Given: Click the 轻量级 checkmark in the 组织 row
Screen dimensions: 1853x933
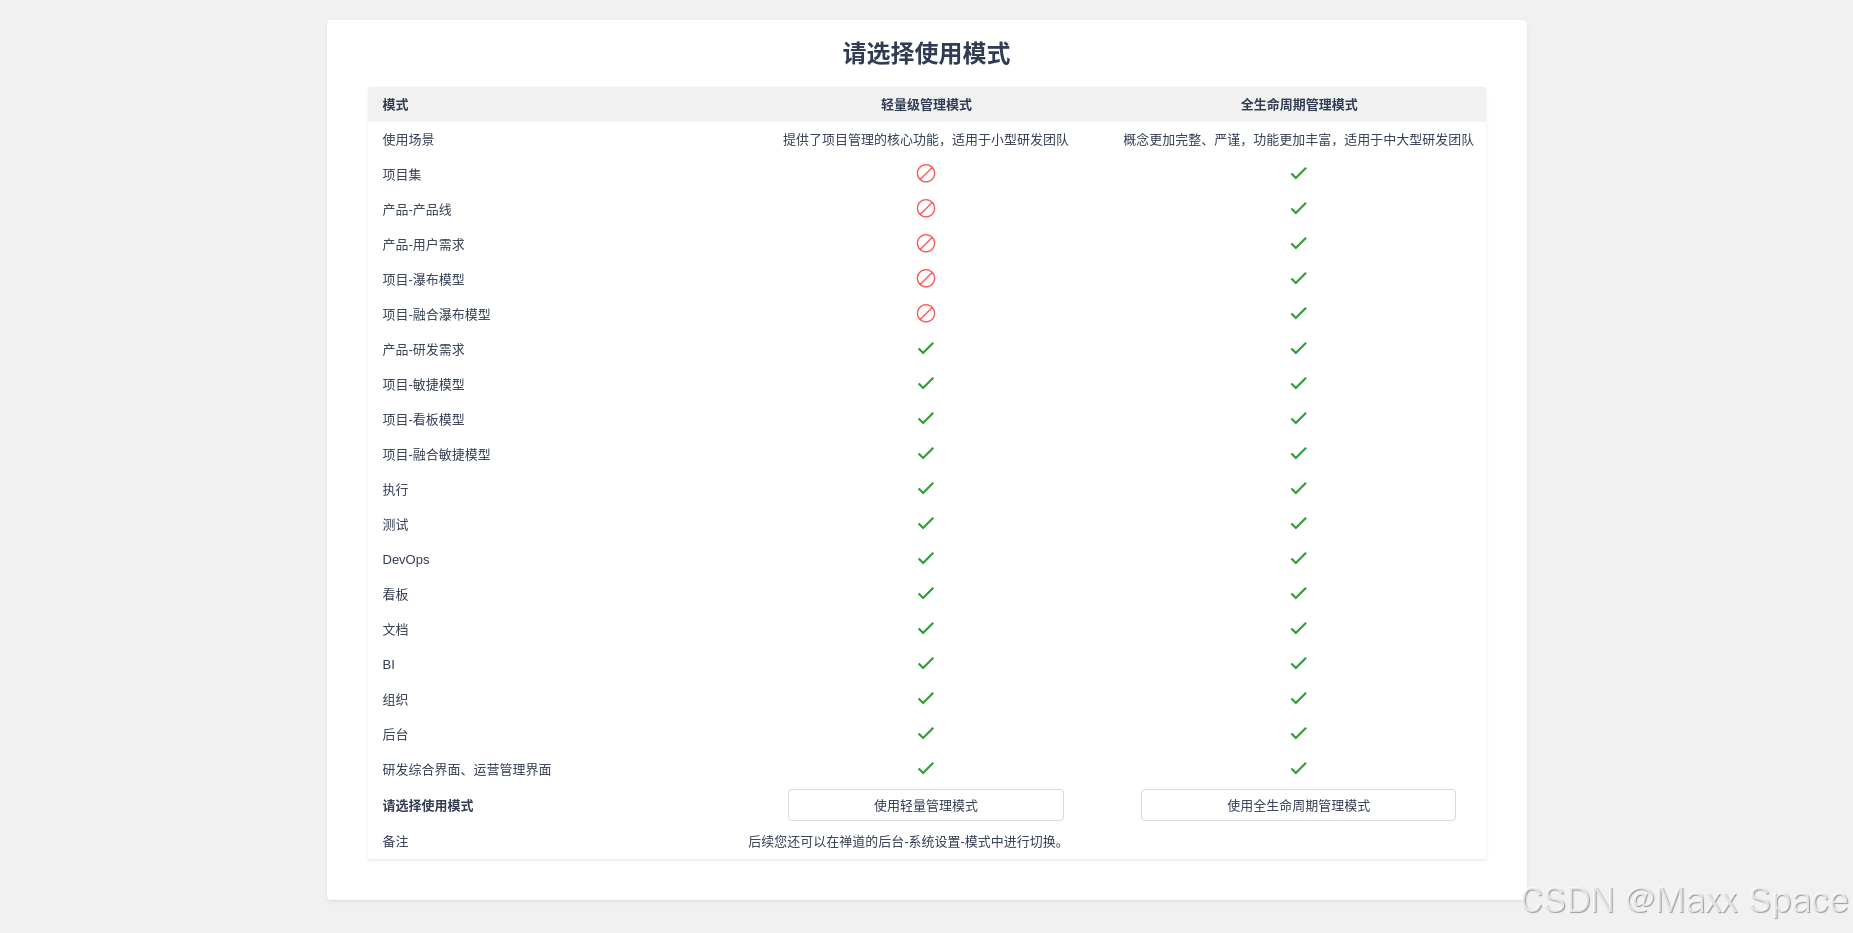Looking at the screenshot, I should pos(926,698).
